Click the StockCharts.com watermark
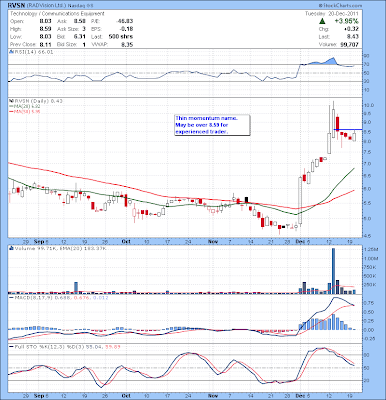 pos(340,5)
